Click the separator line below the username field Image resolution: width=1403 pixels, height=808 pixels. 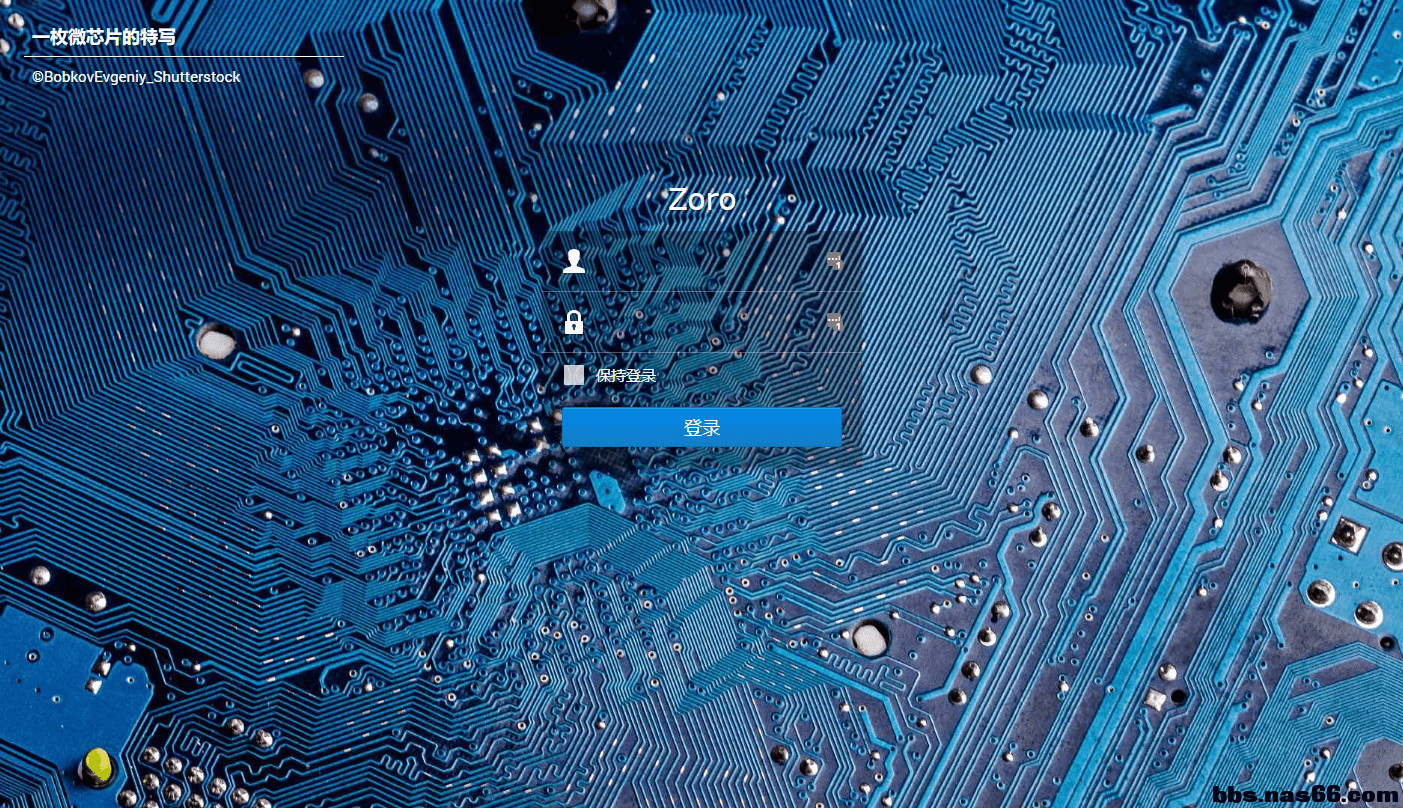point(701,292)
